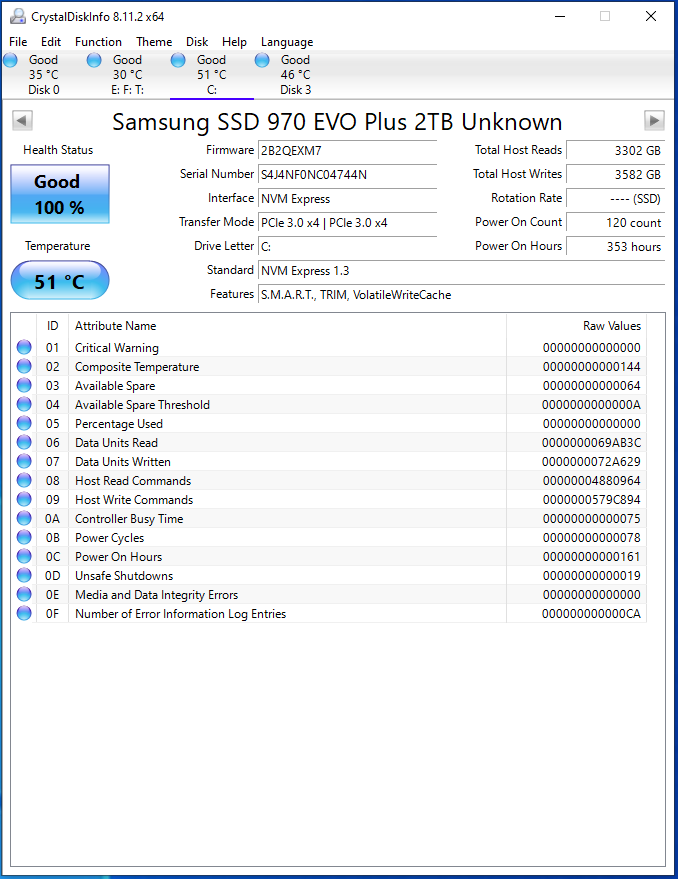Open the Language menu
Screen dimensions: 678x879
click(287, 41)
